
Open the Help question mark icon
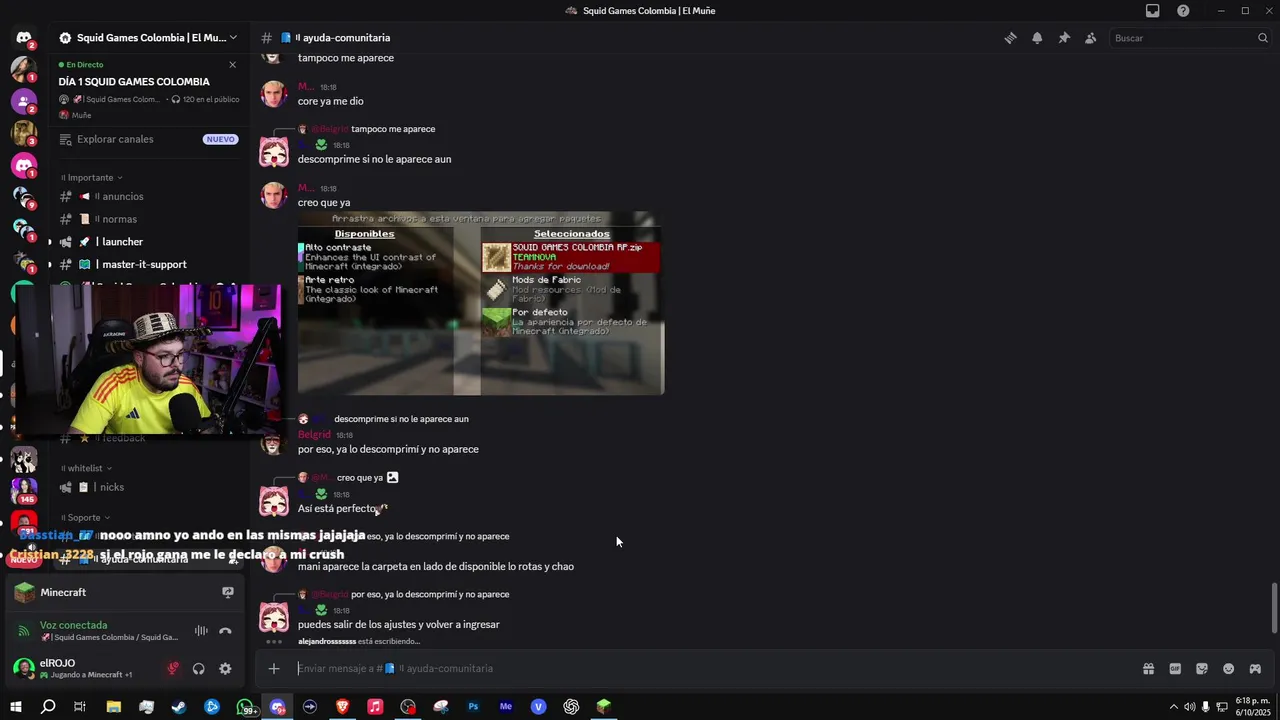(1183, 11)
